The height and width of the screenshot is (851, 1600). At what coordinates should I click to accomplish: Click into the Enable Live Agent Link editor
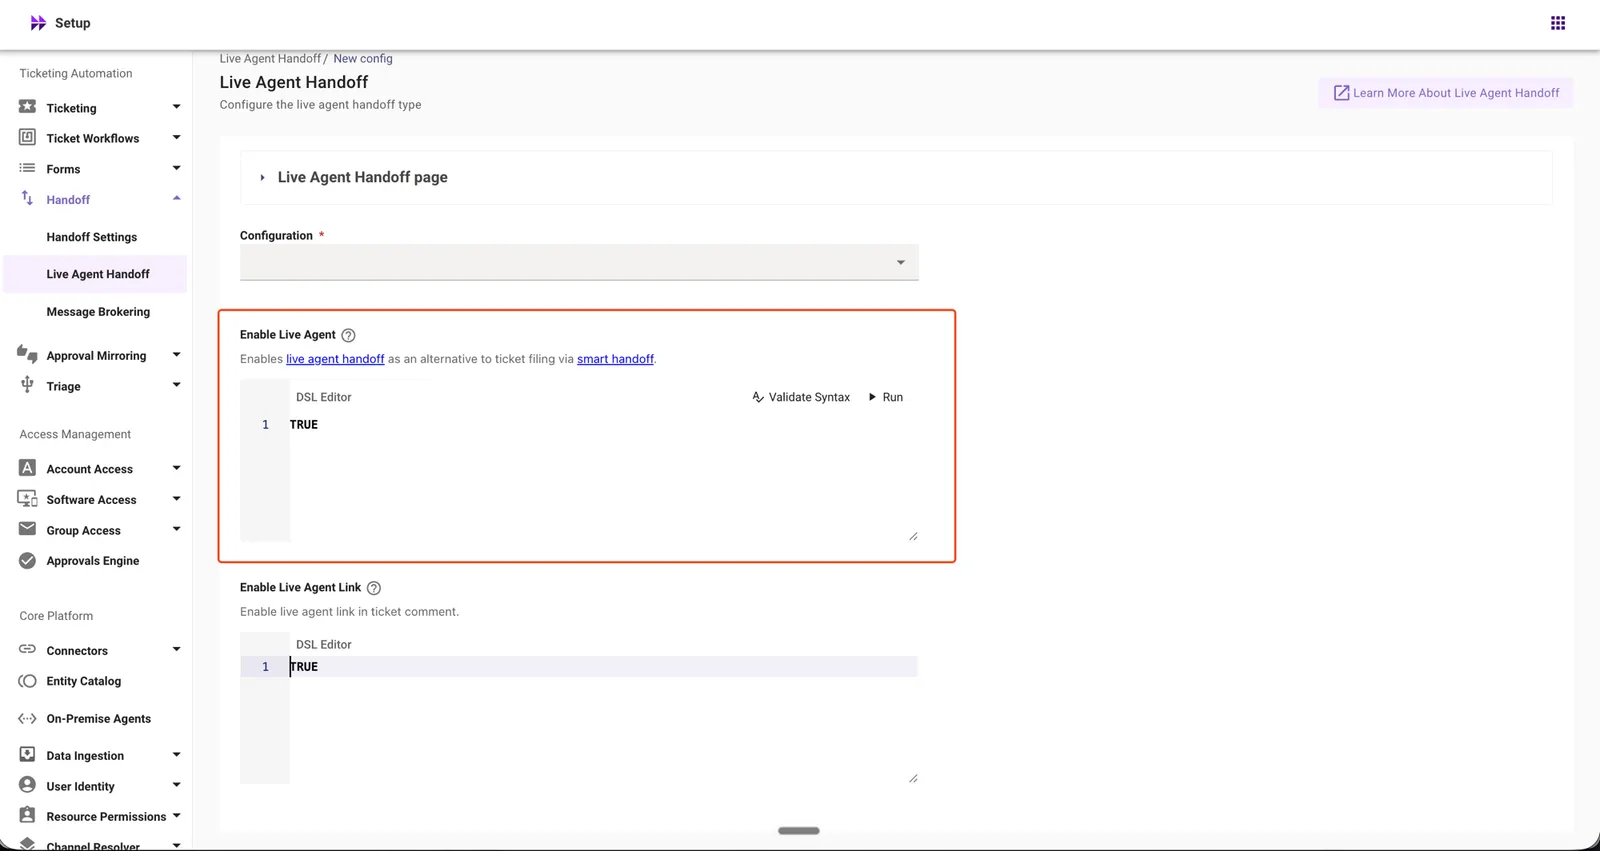(x=603, y=719)
